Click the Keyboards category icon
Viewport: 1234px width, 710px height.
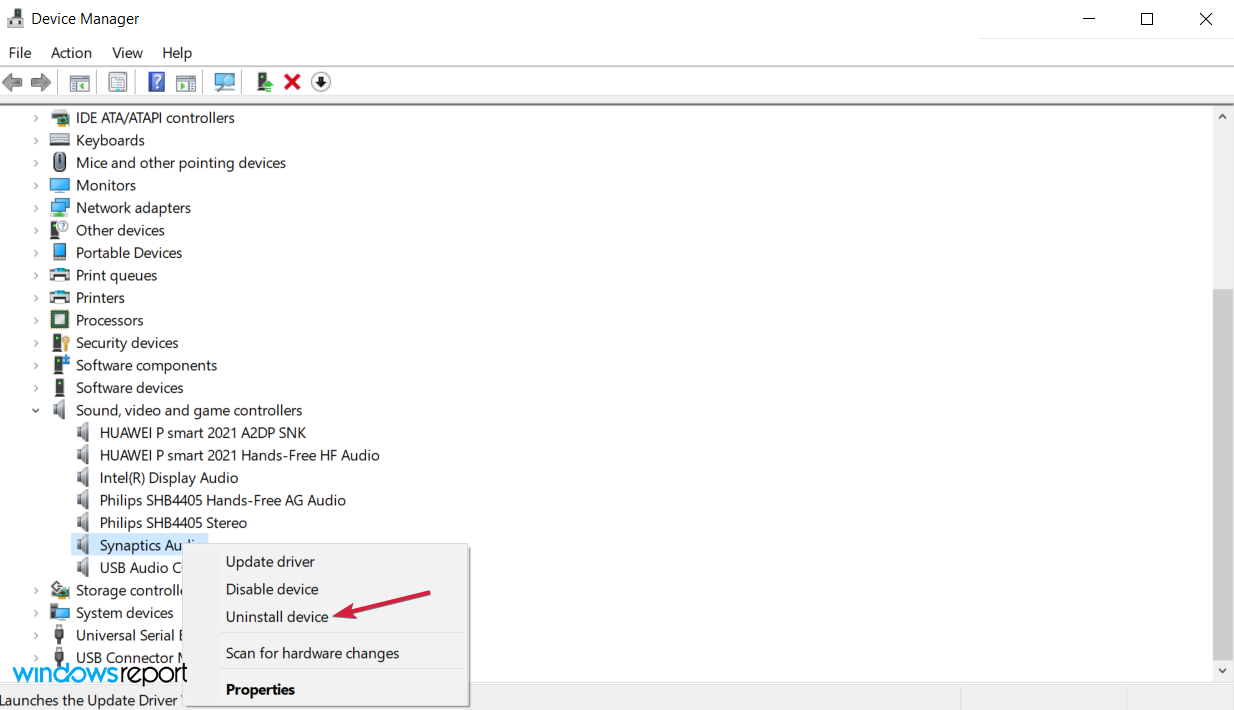60,140
